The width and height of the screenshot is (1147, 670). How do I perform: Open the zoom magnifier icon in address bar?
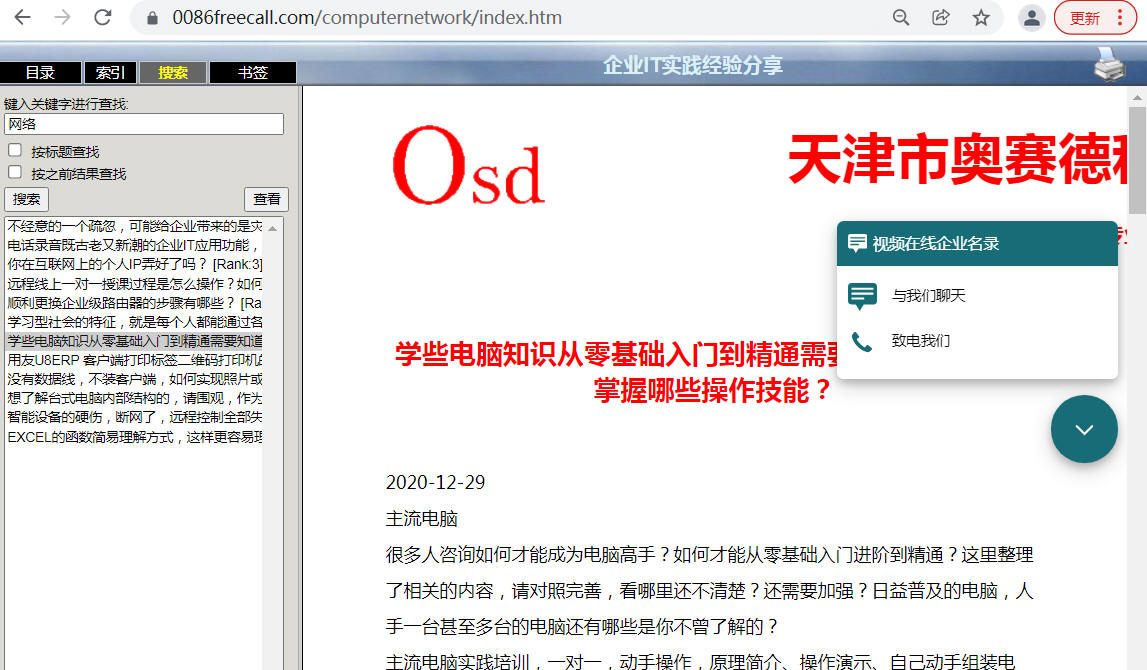coord(901,17)
